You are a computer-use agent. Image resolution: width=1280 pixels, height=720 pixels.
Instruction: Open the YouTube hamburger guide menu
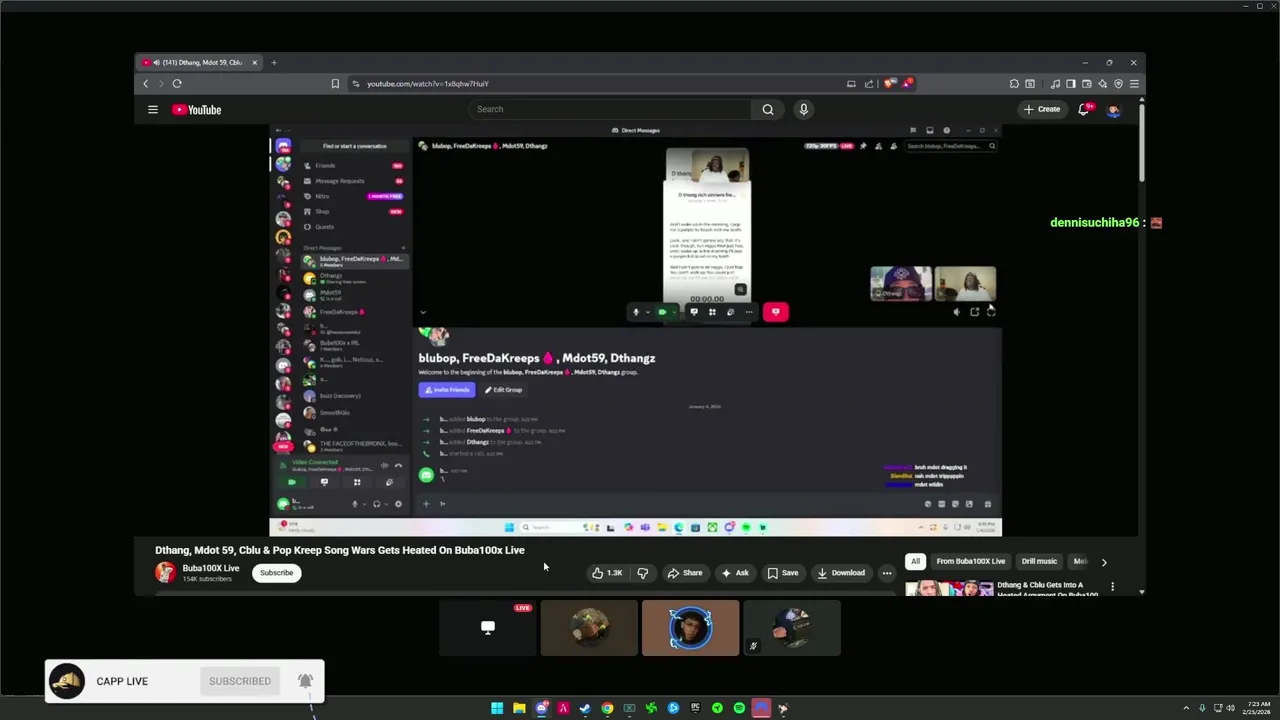click(x=153, y=110)
